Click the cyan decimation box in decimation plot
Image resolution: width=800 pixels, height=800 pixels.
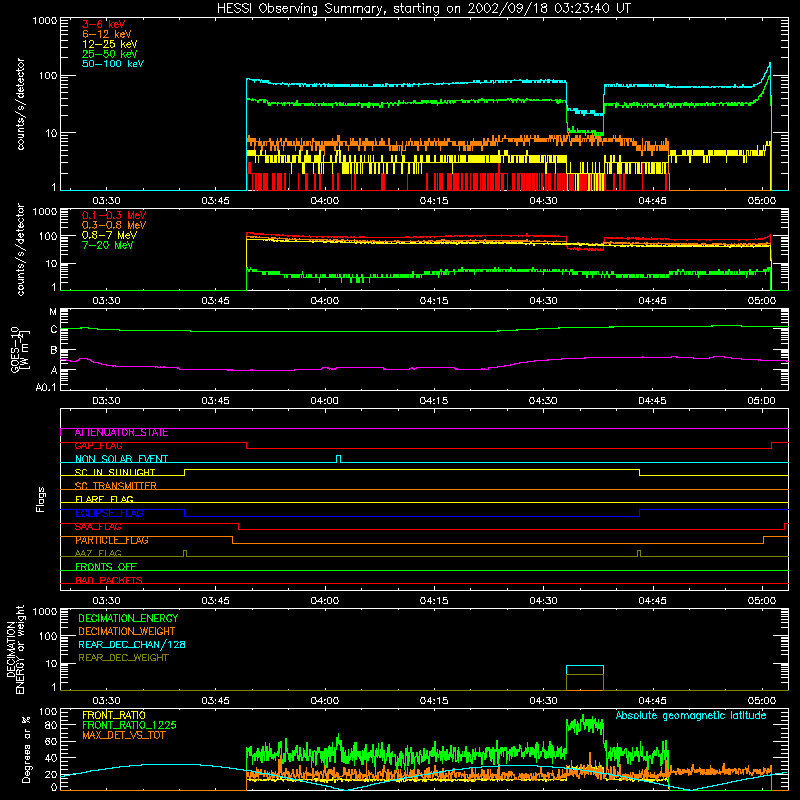(x=585, y=670)
